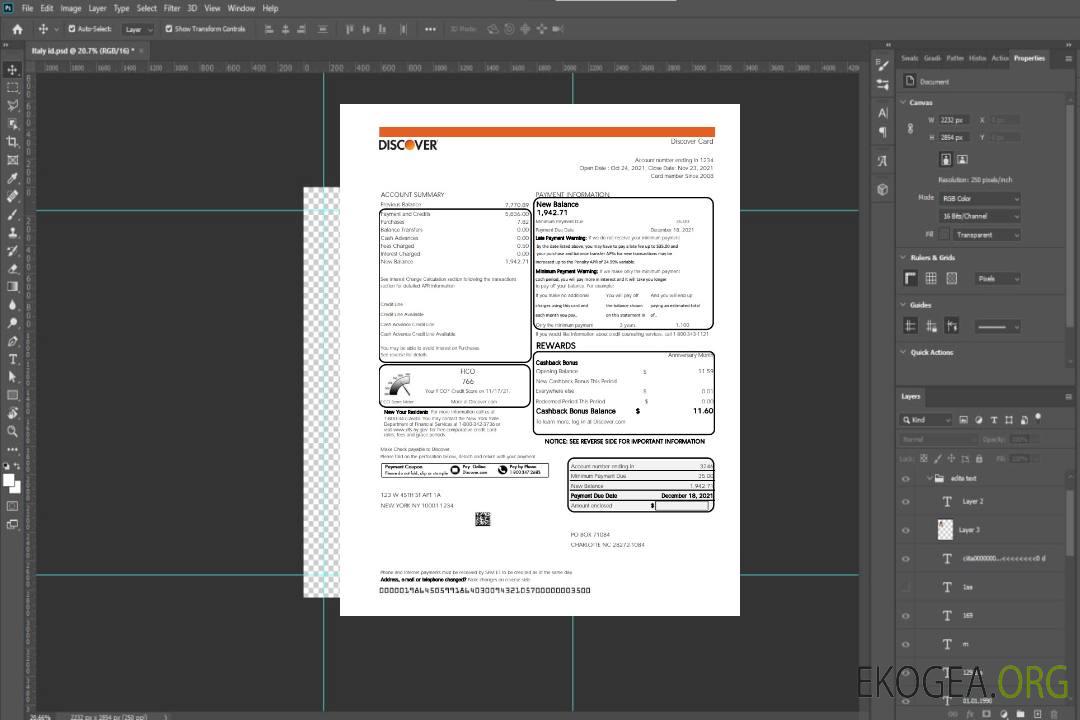Screen dimensions: 1080x720
Task: Open the Character panel icon
Action: (882, 113)
